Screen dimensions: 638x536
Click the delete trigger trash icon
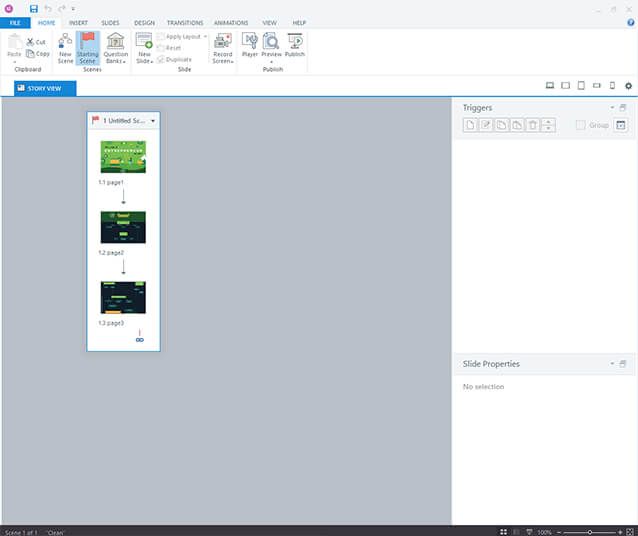click(533, 125)
